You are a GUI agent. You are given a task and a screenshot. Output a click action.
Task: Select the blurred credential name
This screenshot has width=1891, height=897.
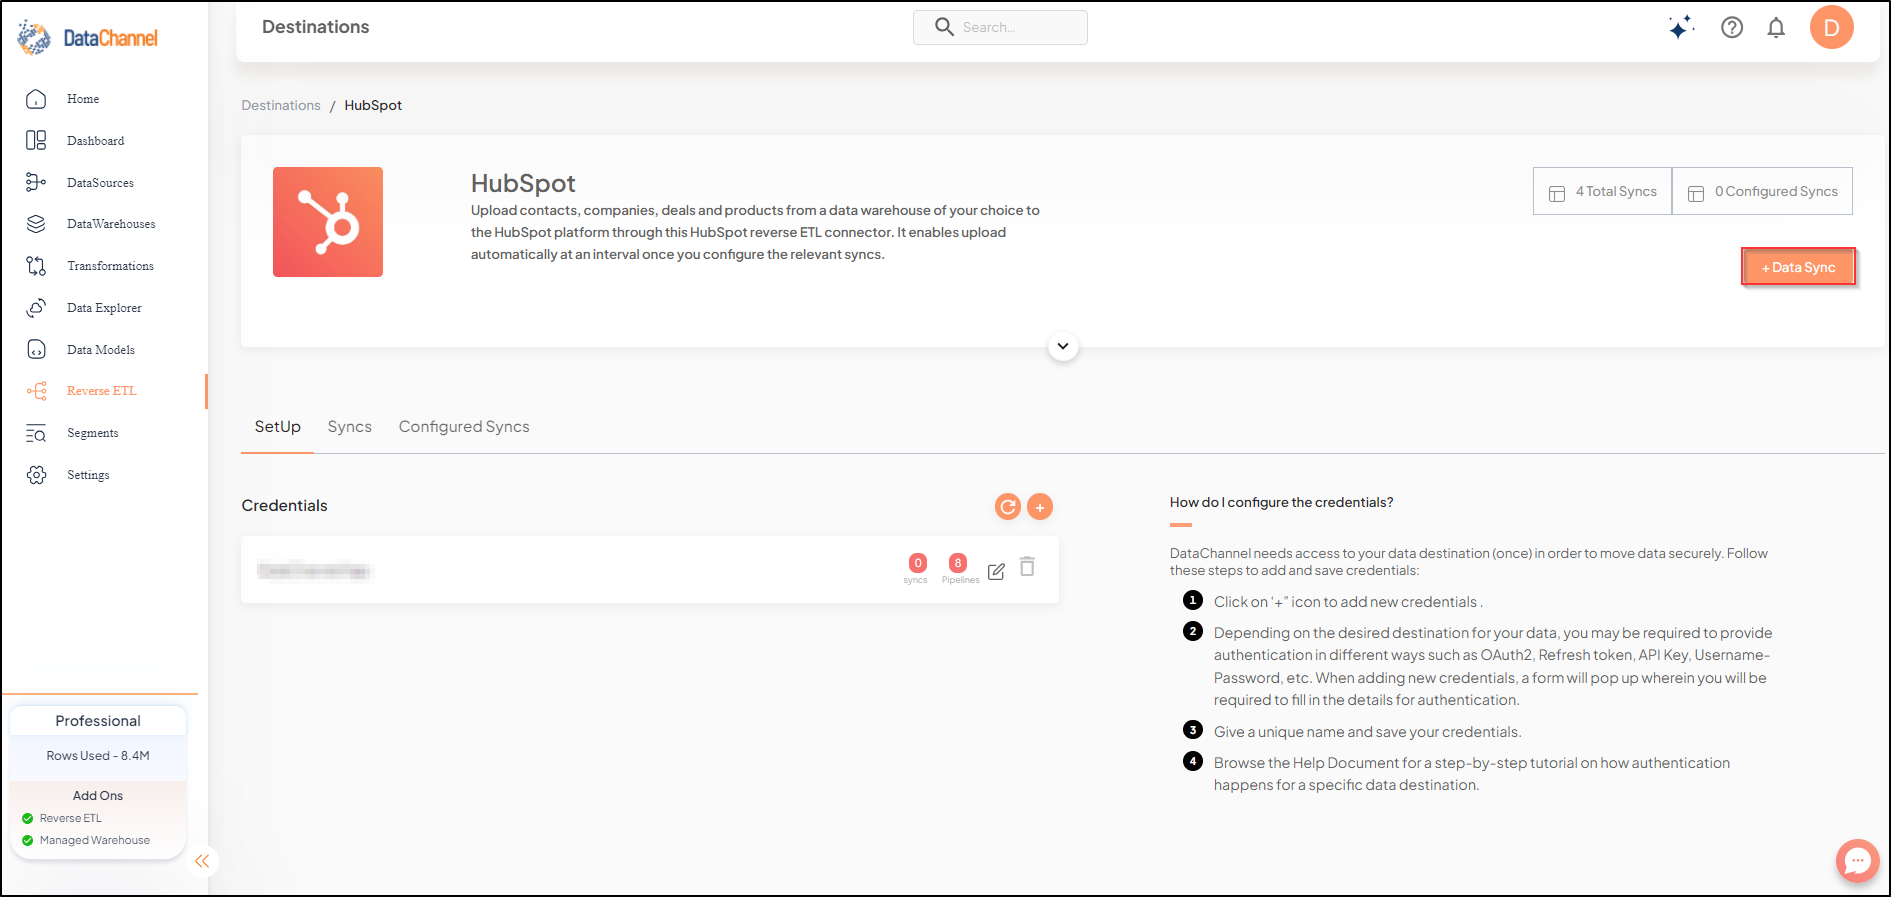[314, 571]
